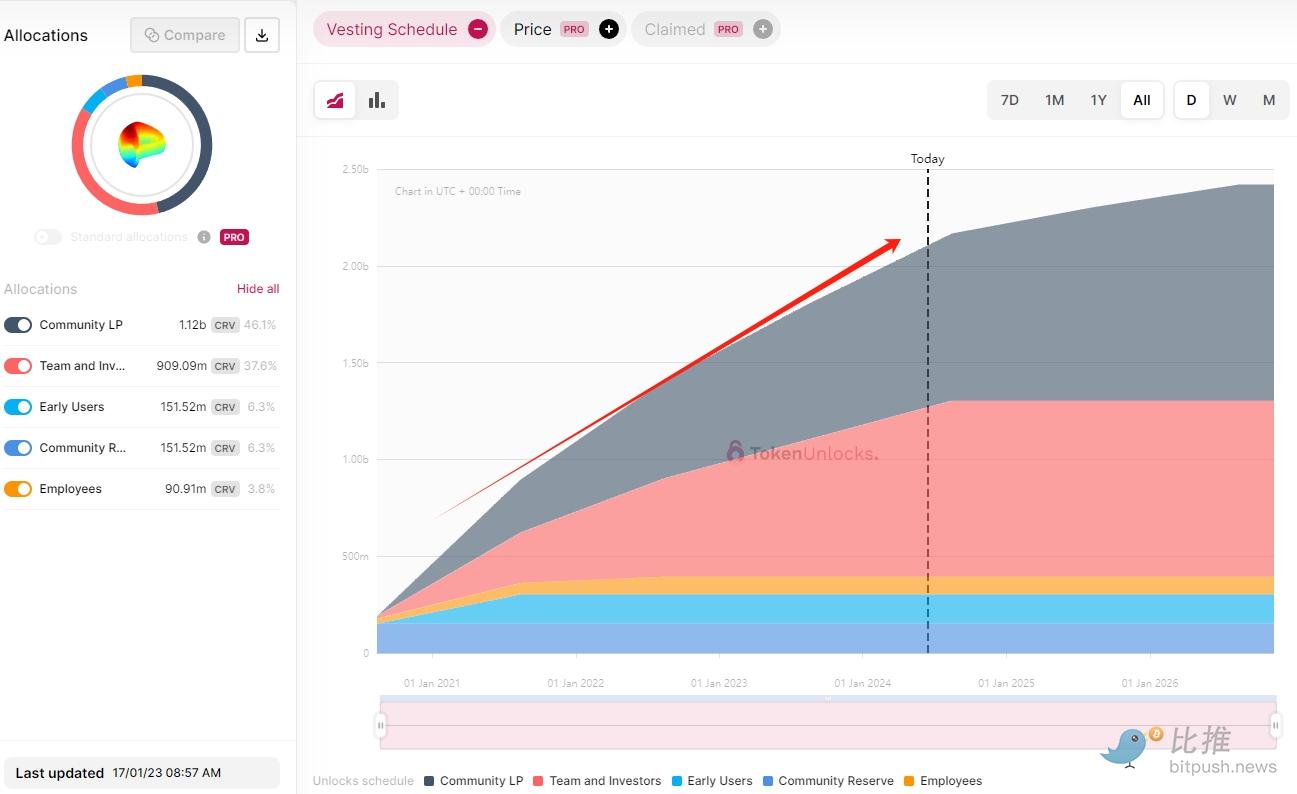Switch to weekly (W) interval
The width and height of the screenshot is (1297, 794).
point(1229,100)
